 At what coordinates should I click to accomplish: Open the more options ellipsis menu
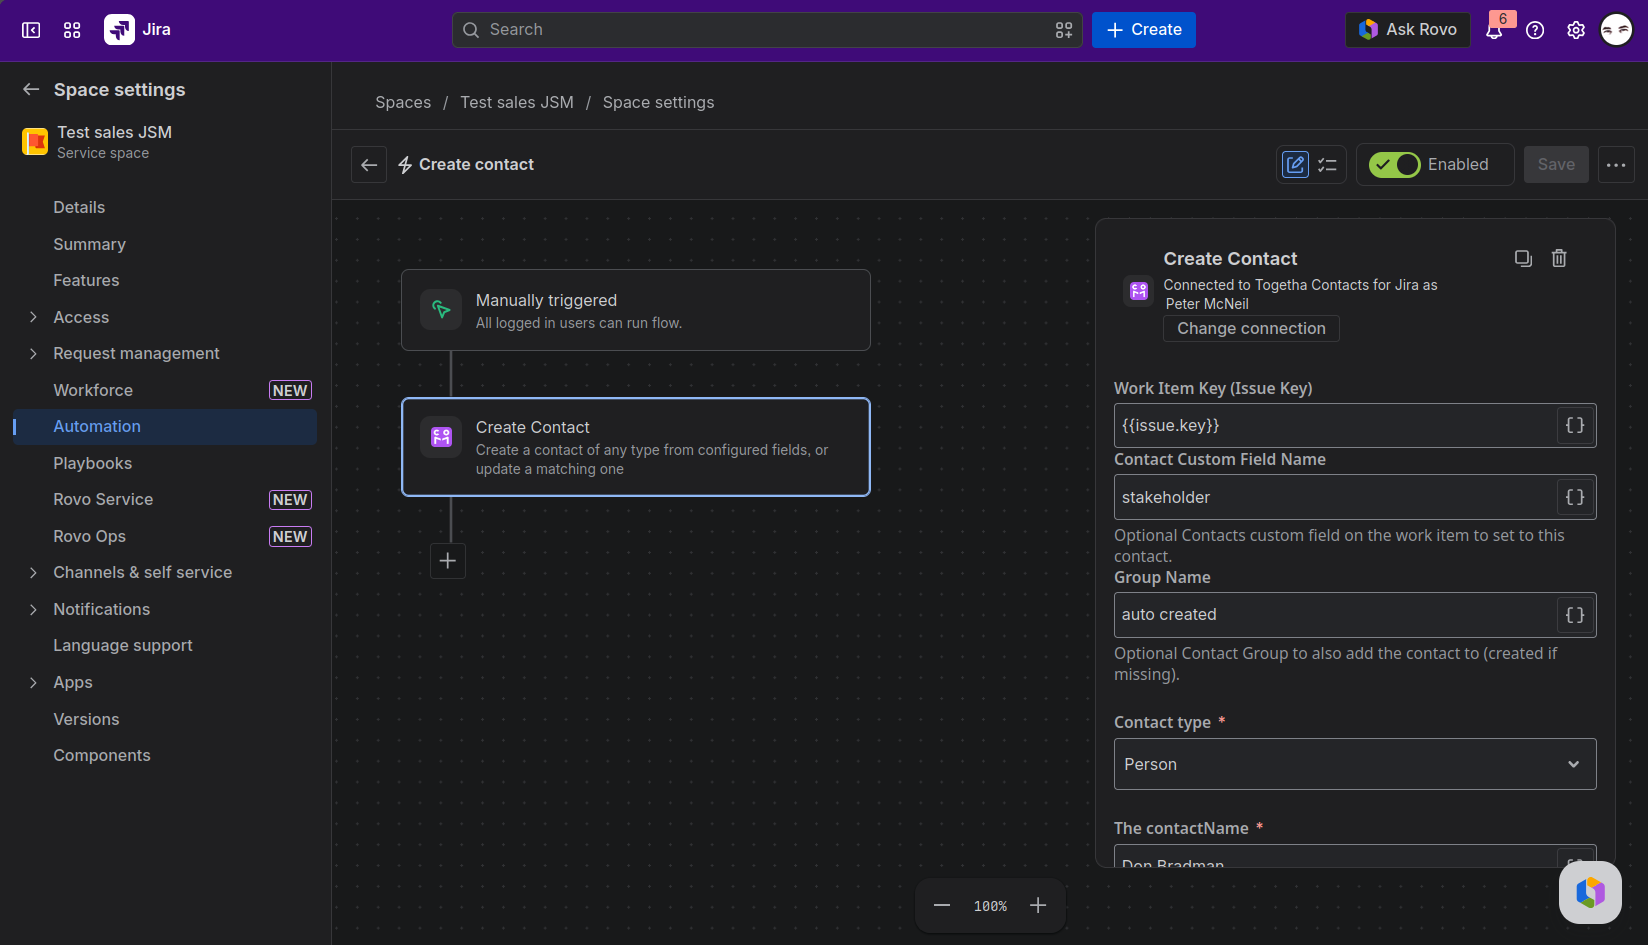tap(1616, 165)
